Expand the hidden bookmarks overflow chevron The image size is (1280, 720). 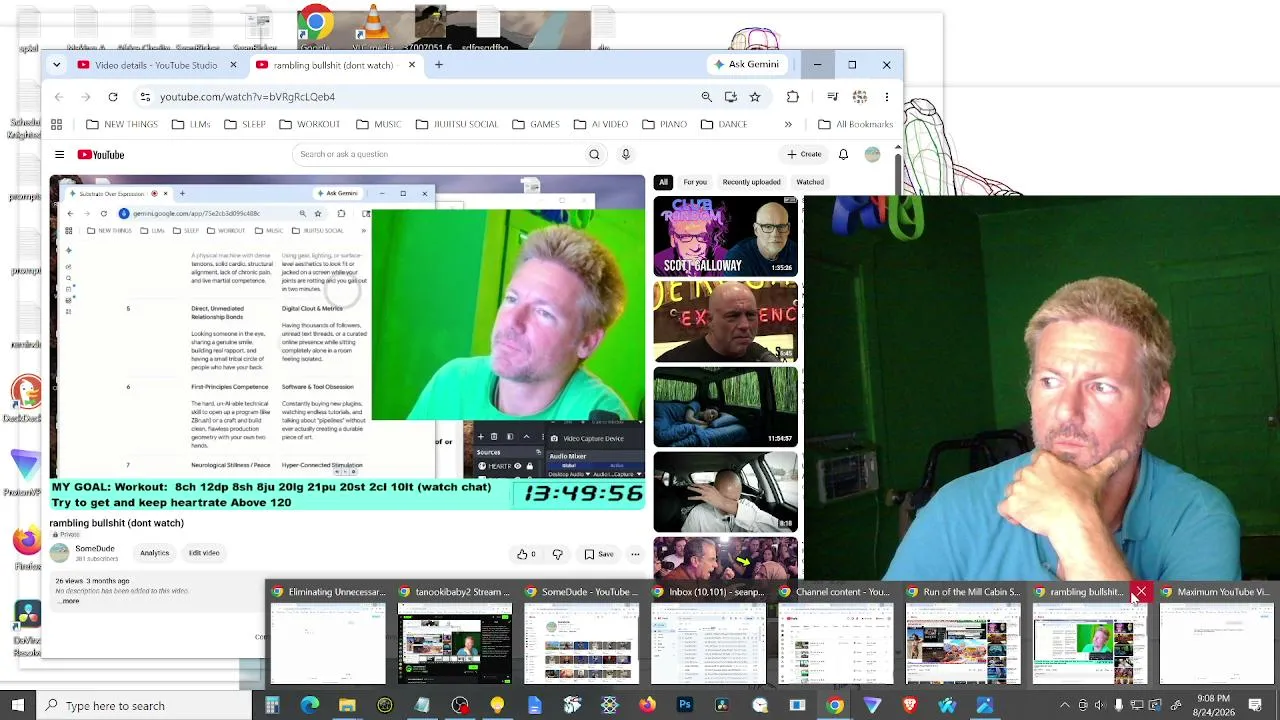click(788, 124)
